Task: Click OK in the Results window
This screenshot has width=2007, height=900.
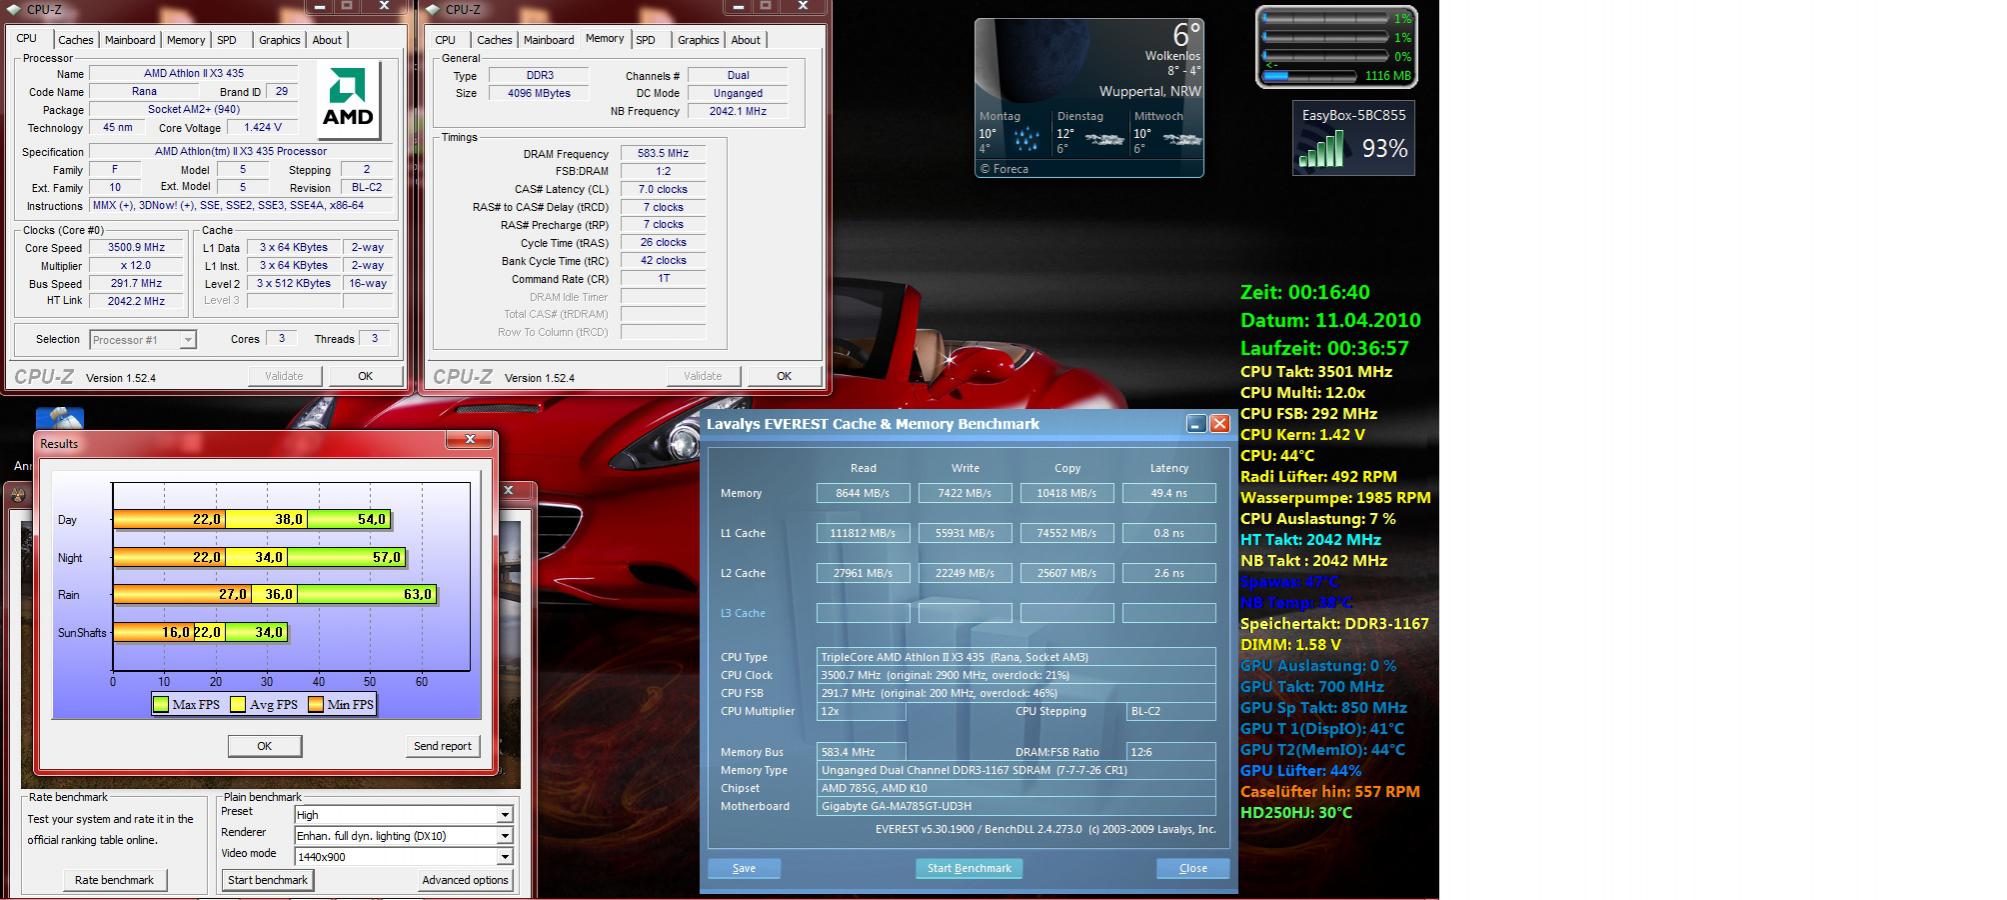Action: pos(264,746)
